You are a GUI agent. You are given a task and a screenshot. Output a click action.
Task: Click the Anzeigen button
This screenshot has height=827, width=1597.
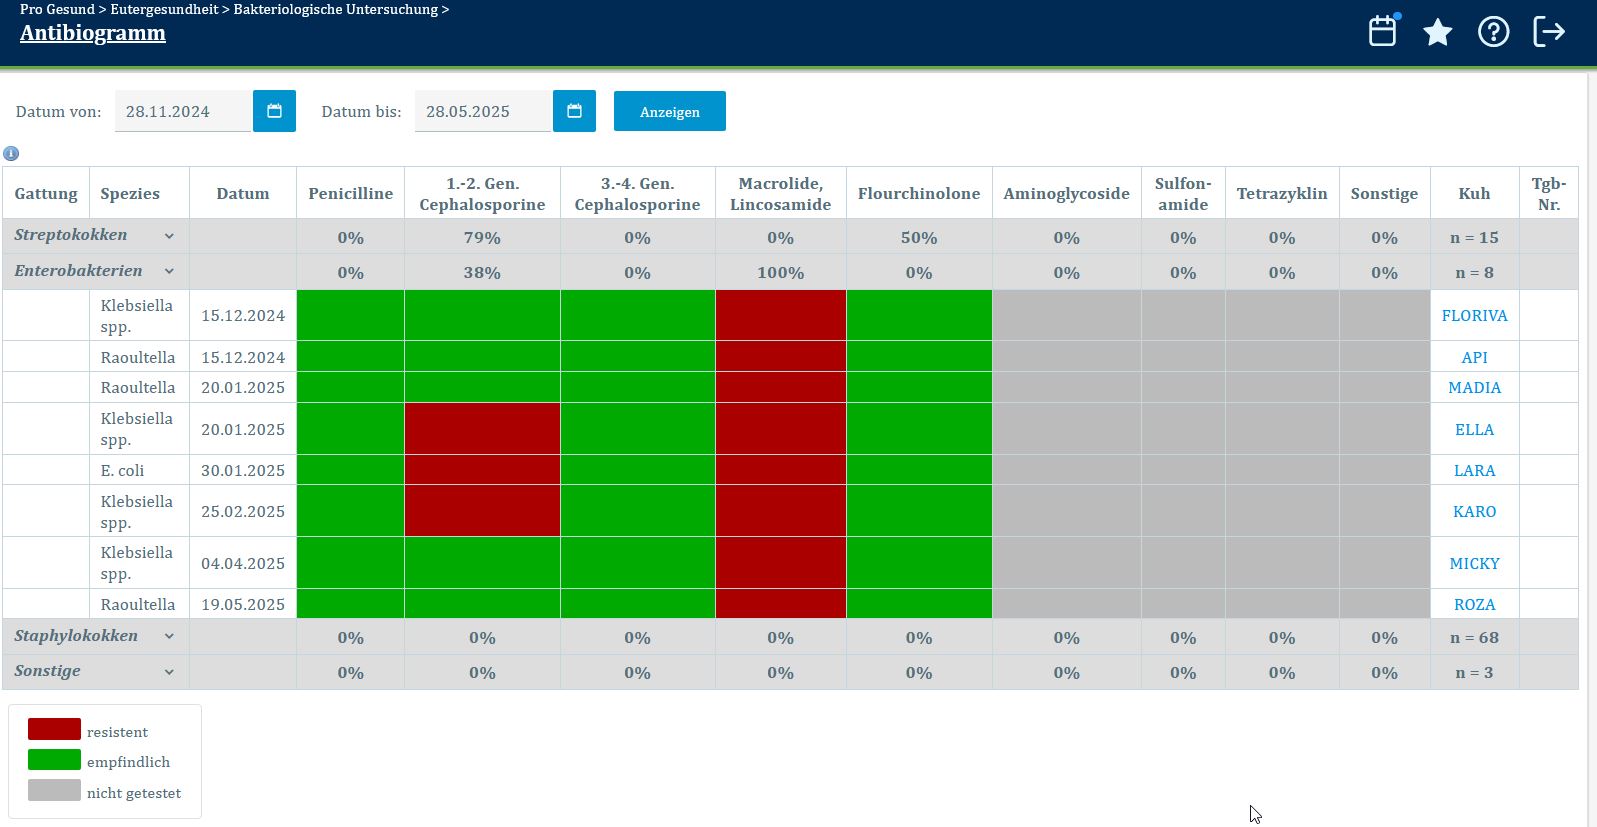(x=669, y=111)
